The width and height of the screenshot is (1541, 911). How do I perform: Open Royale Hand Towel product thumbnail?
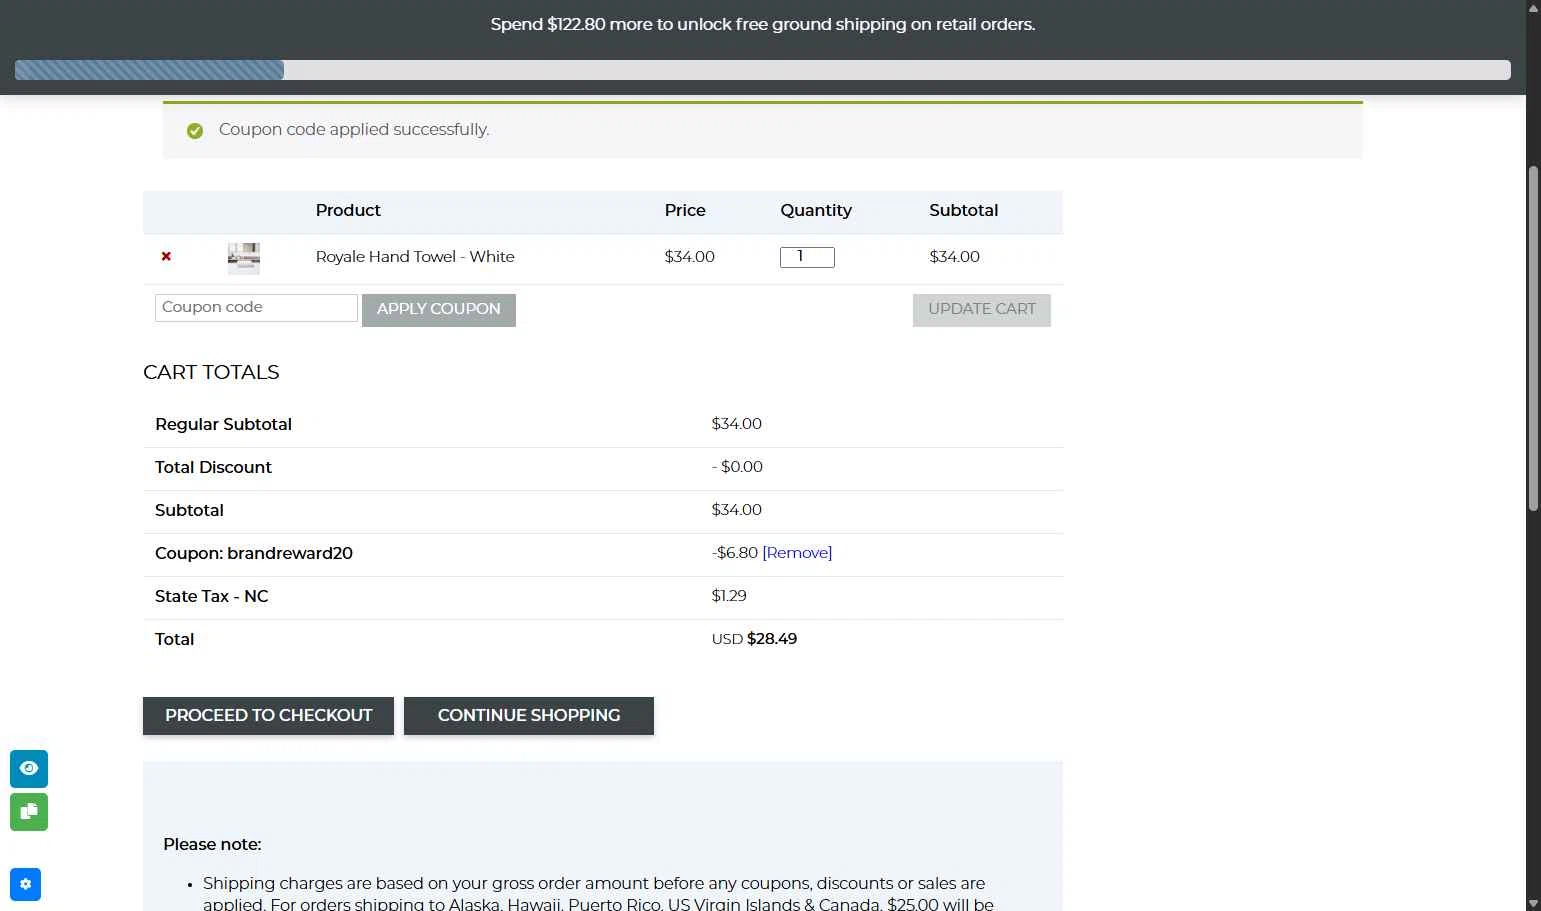(x=244, y=258)
